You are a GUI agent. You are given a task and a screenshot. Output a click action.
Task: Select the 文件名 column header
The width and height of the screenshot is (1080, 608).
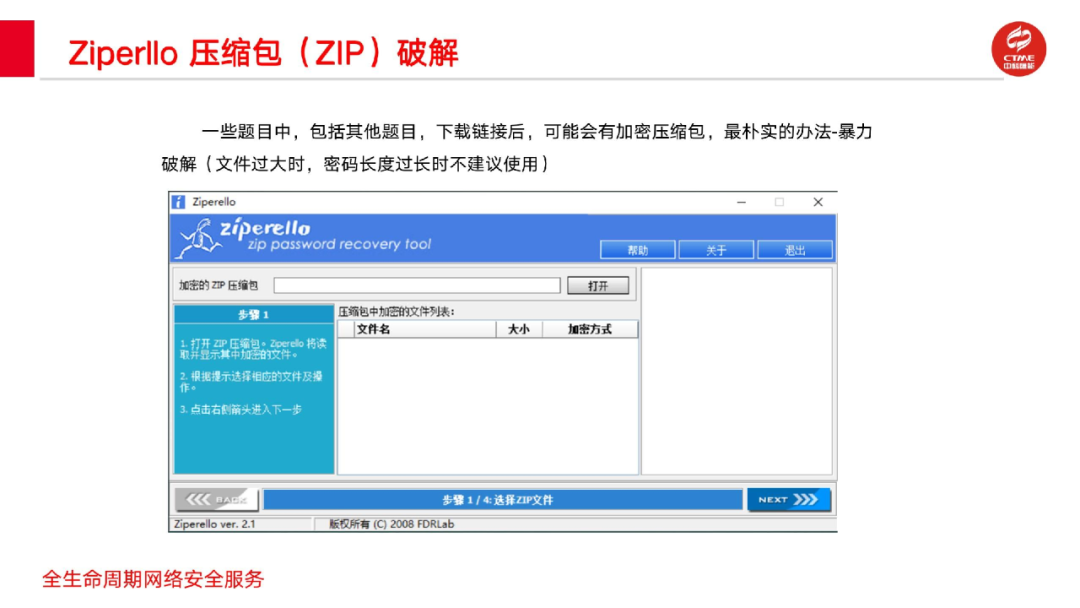425,330
